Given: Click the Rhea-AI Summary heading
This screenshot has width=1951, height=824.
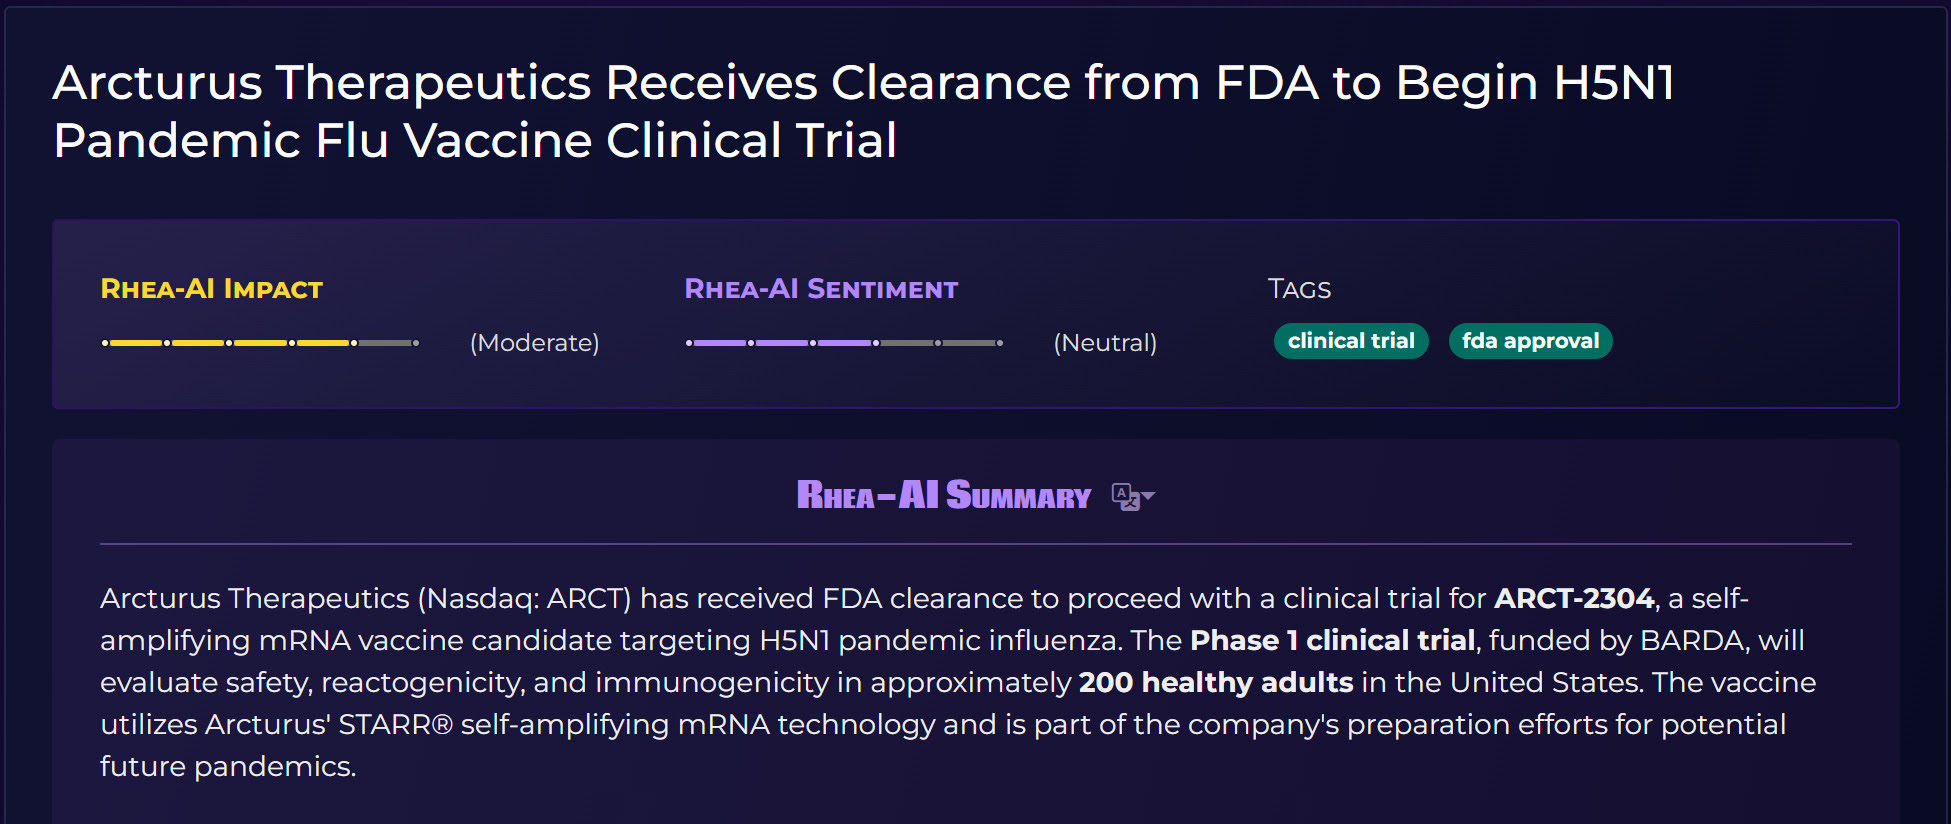Looking at the screenshot, I should pos(943,495).
